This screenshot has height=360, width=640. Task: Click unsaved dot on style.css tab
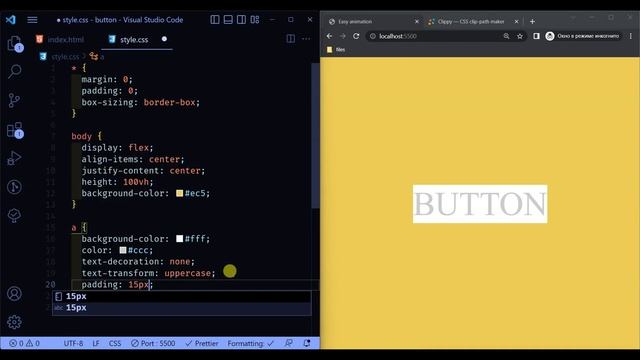[164, 39]
